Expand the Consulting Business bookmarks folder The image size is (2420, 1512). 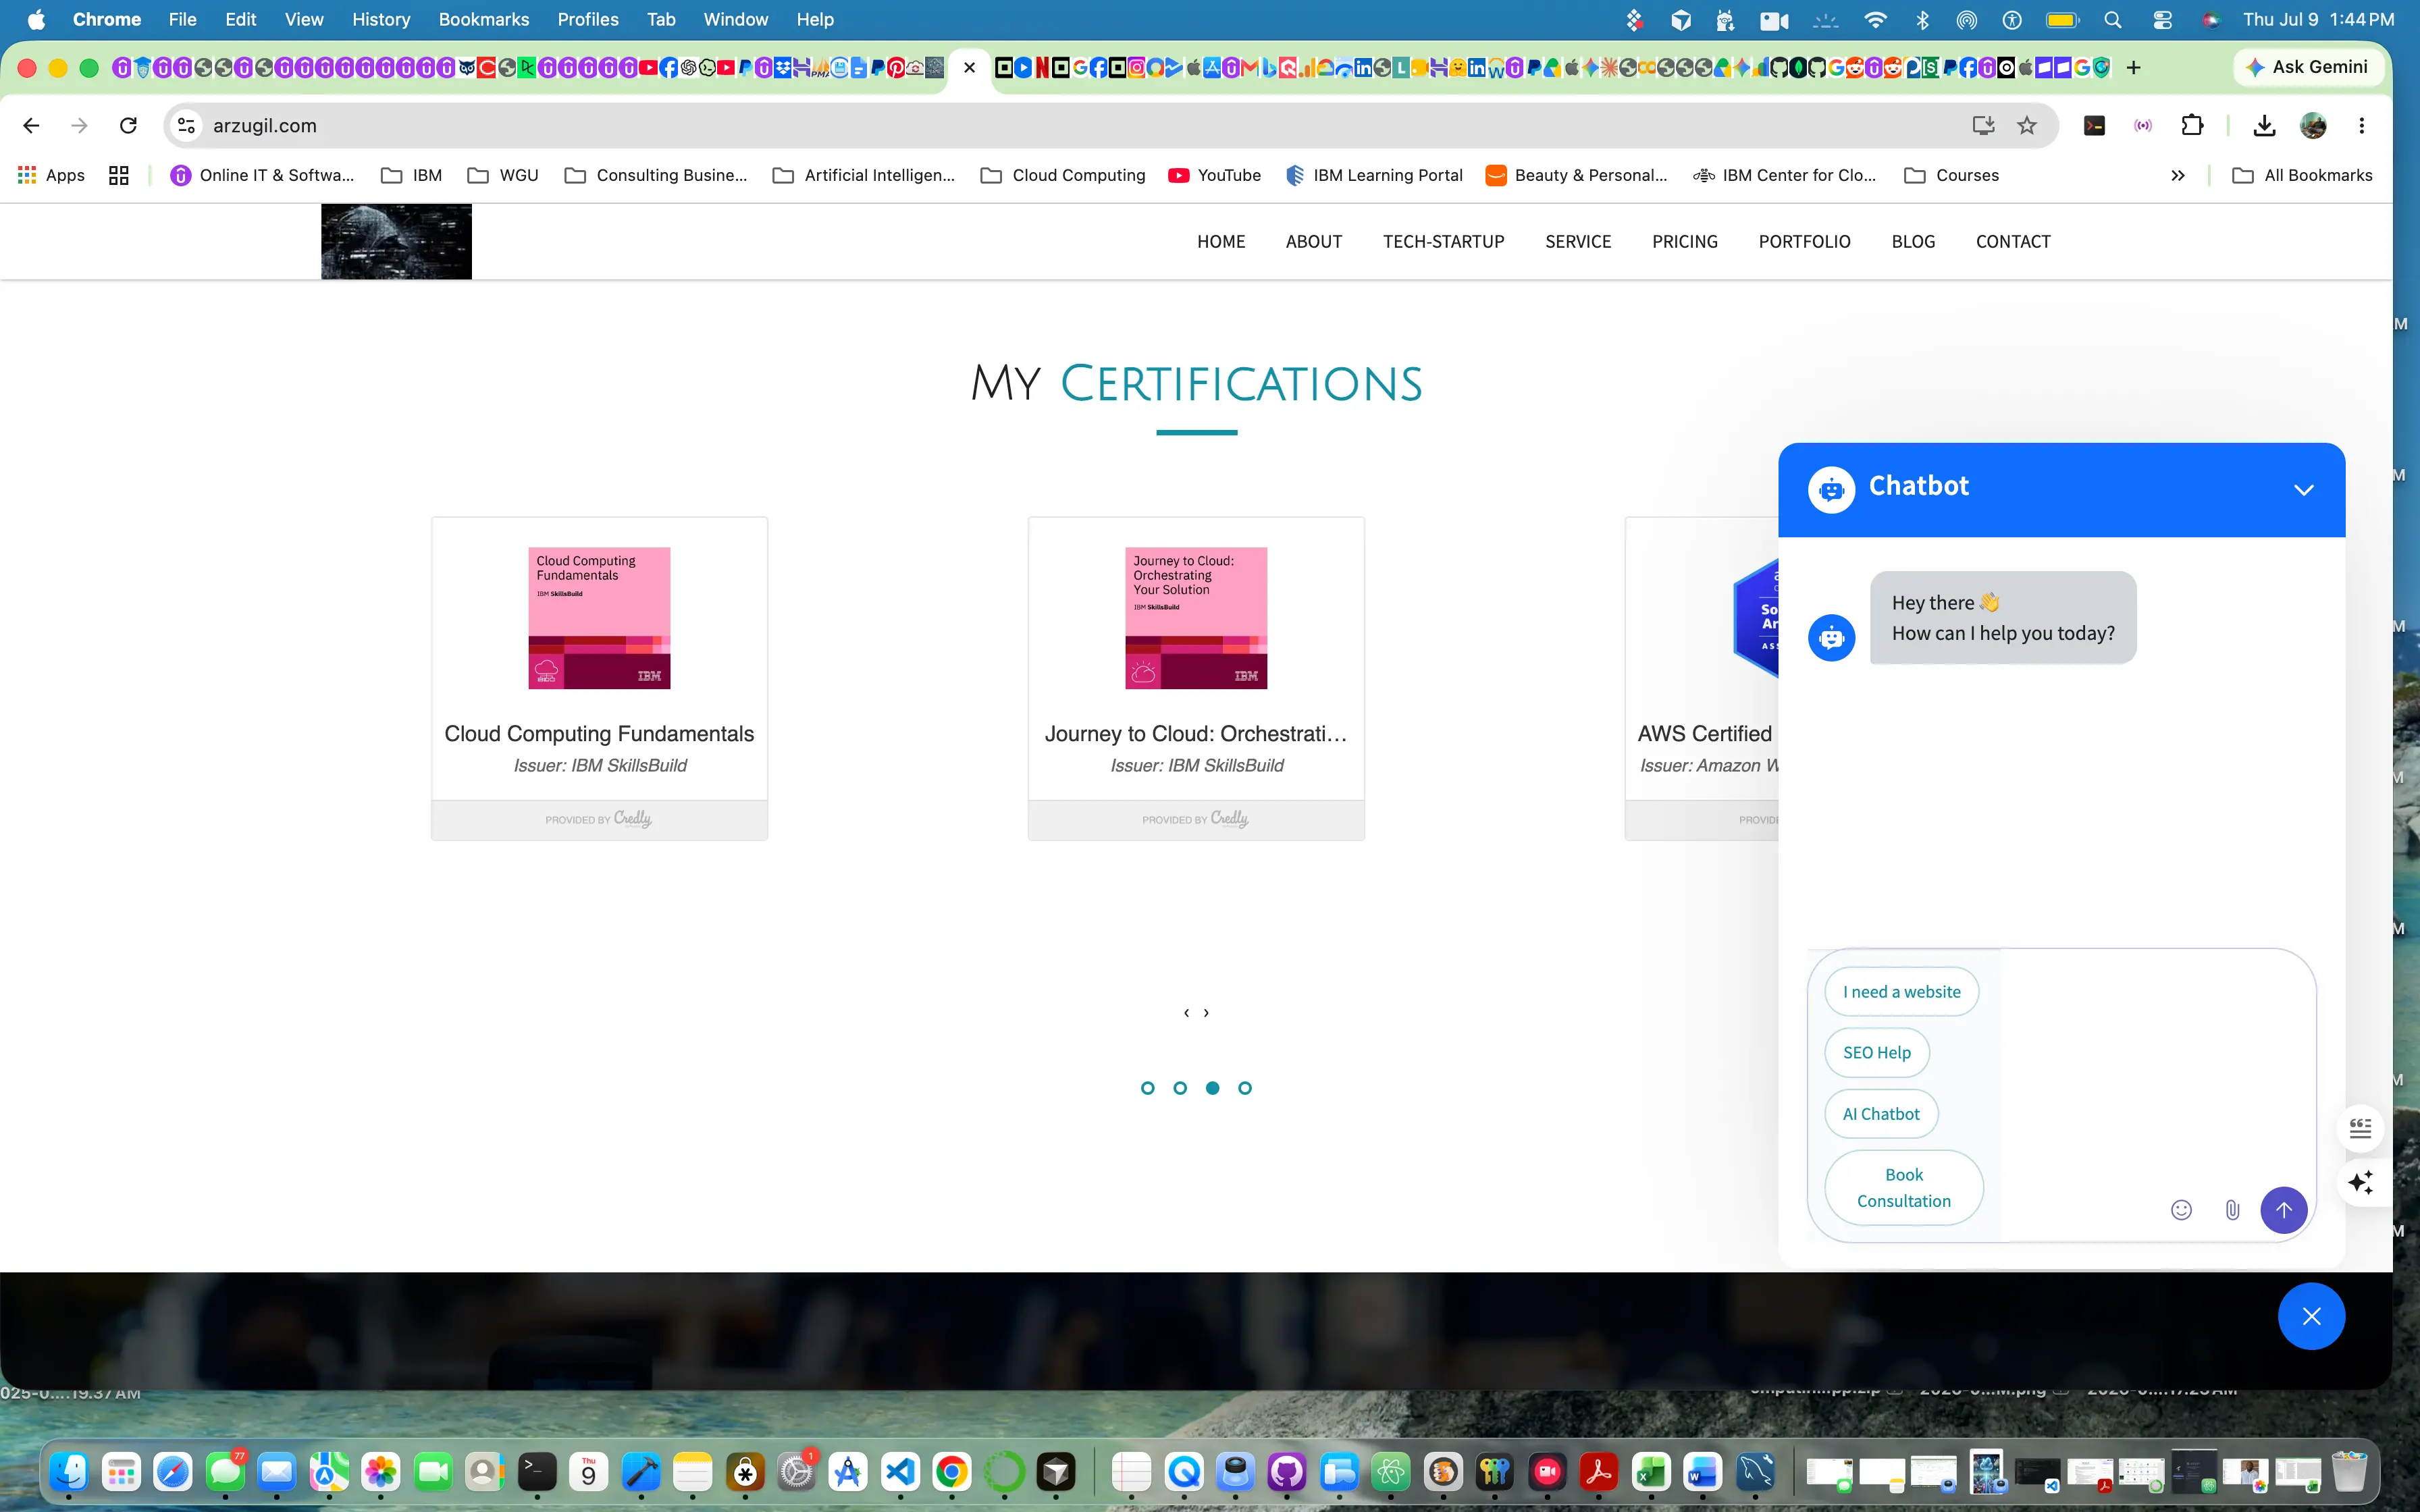(656, 175)
